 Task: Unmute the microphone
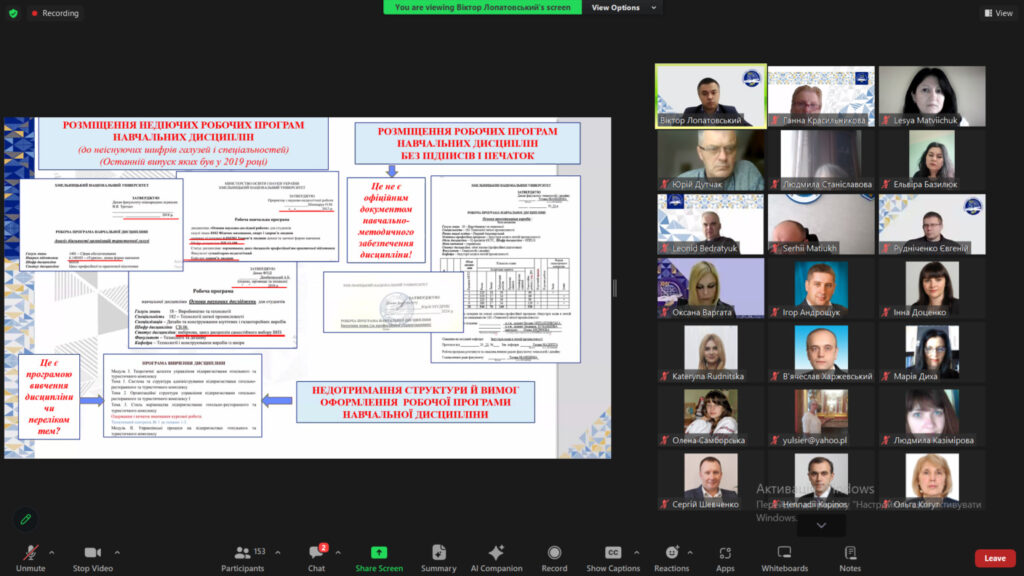pyautogui.click(x=31, y=557)
